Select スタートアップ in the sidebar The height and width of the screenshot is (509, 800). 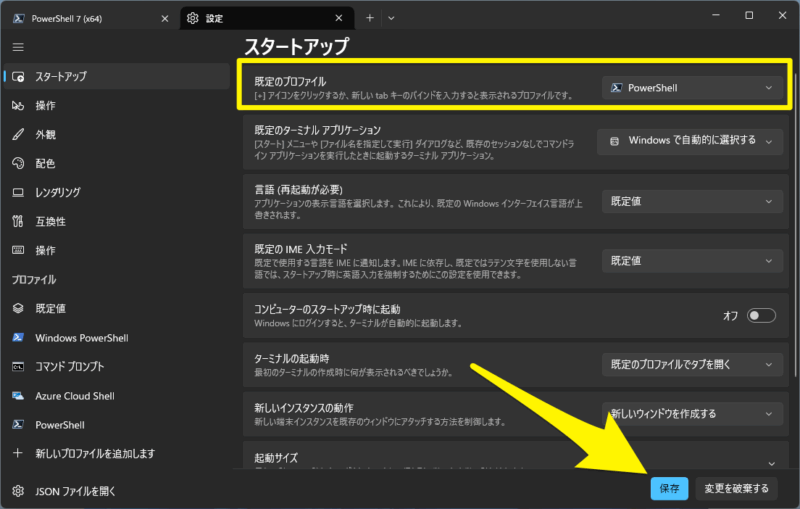116,77
